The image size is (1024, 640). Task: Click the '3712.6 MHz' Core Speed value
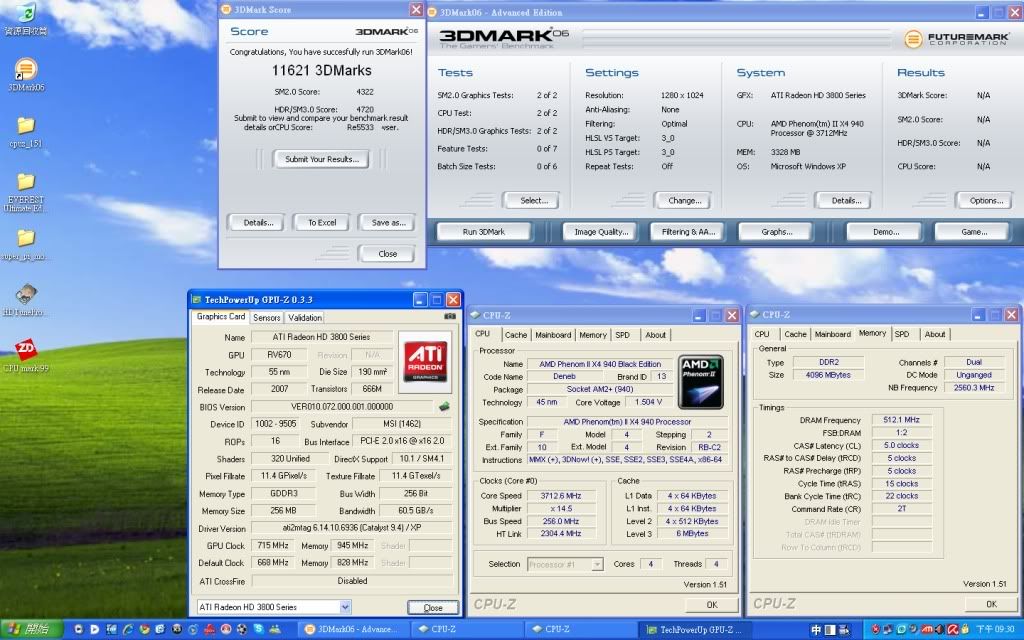(561, 496)
